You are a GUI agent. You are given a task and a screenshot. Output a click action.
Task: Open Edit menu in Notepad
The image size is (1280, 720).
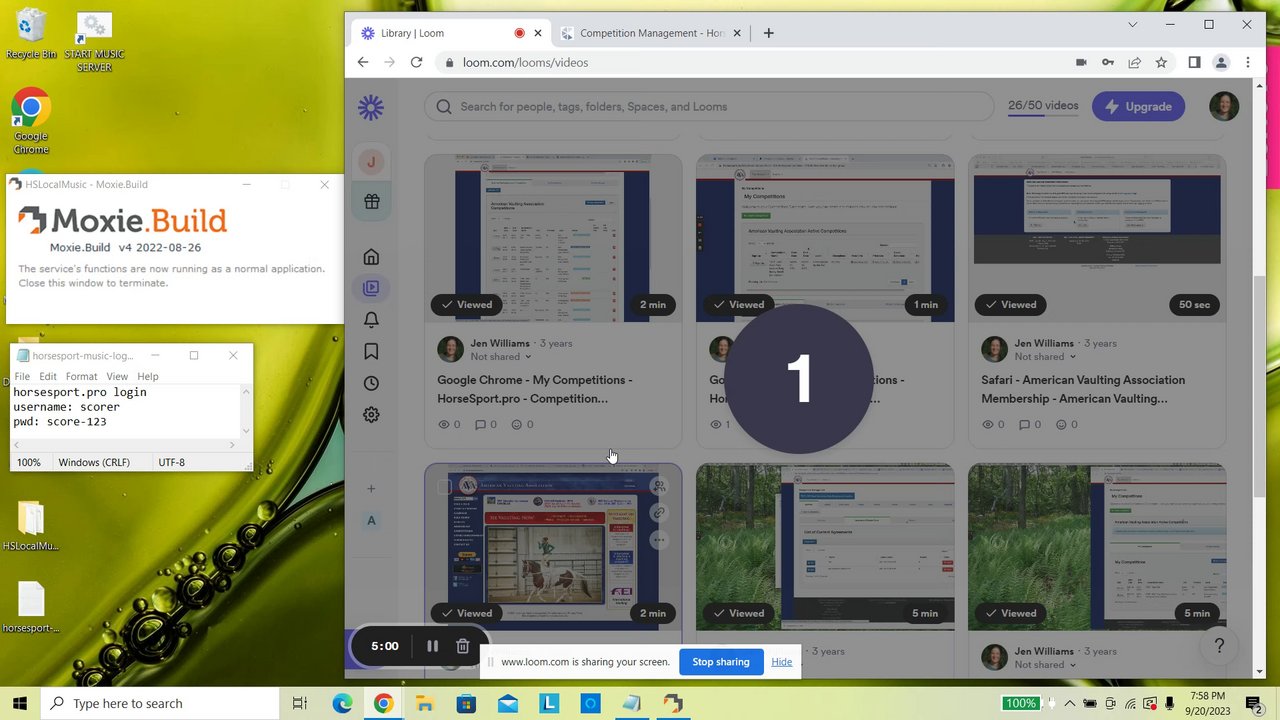[x=48, y=376]
